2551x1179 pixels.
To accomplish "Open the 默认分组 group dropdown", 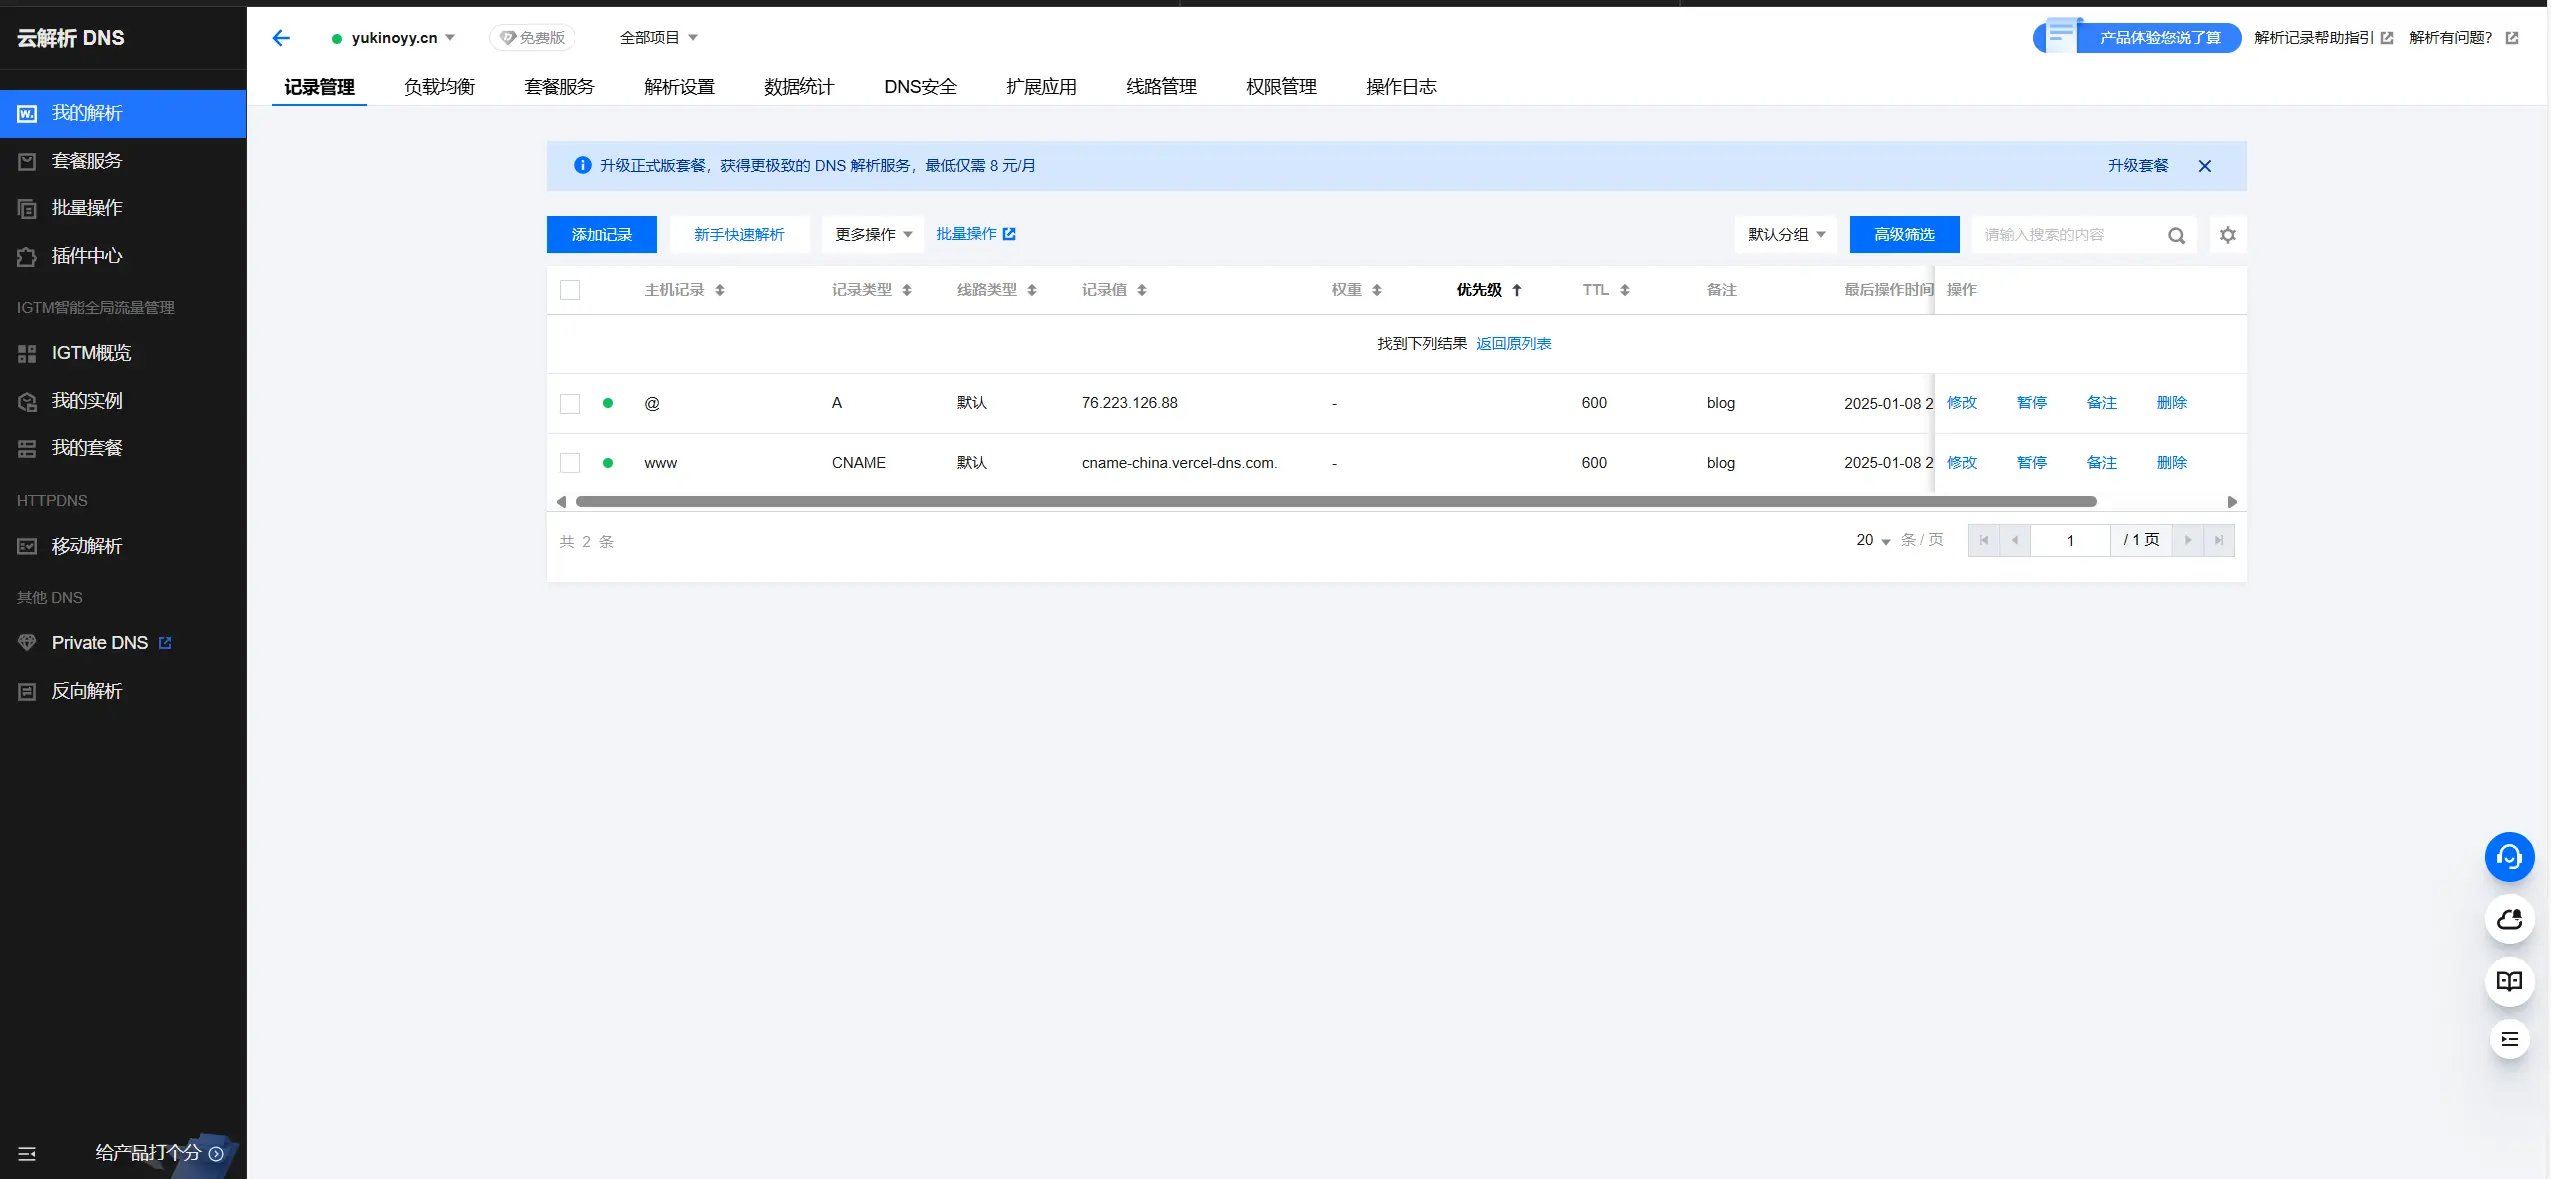I will 1785,235.
